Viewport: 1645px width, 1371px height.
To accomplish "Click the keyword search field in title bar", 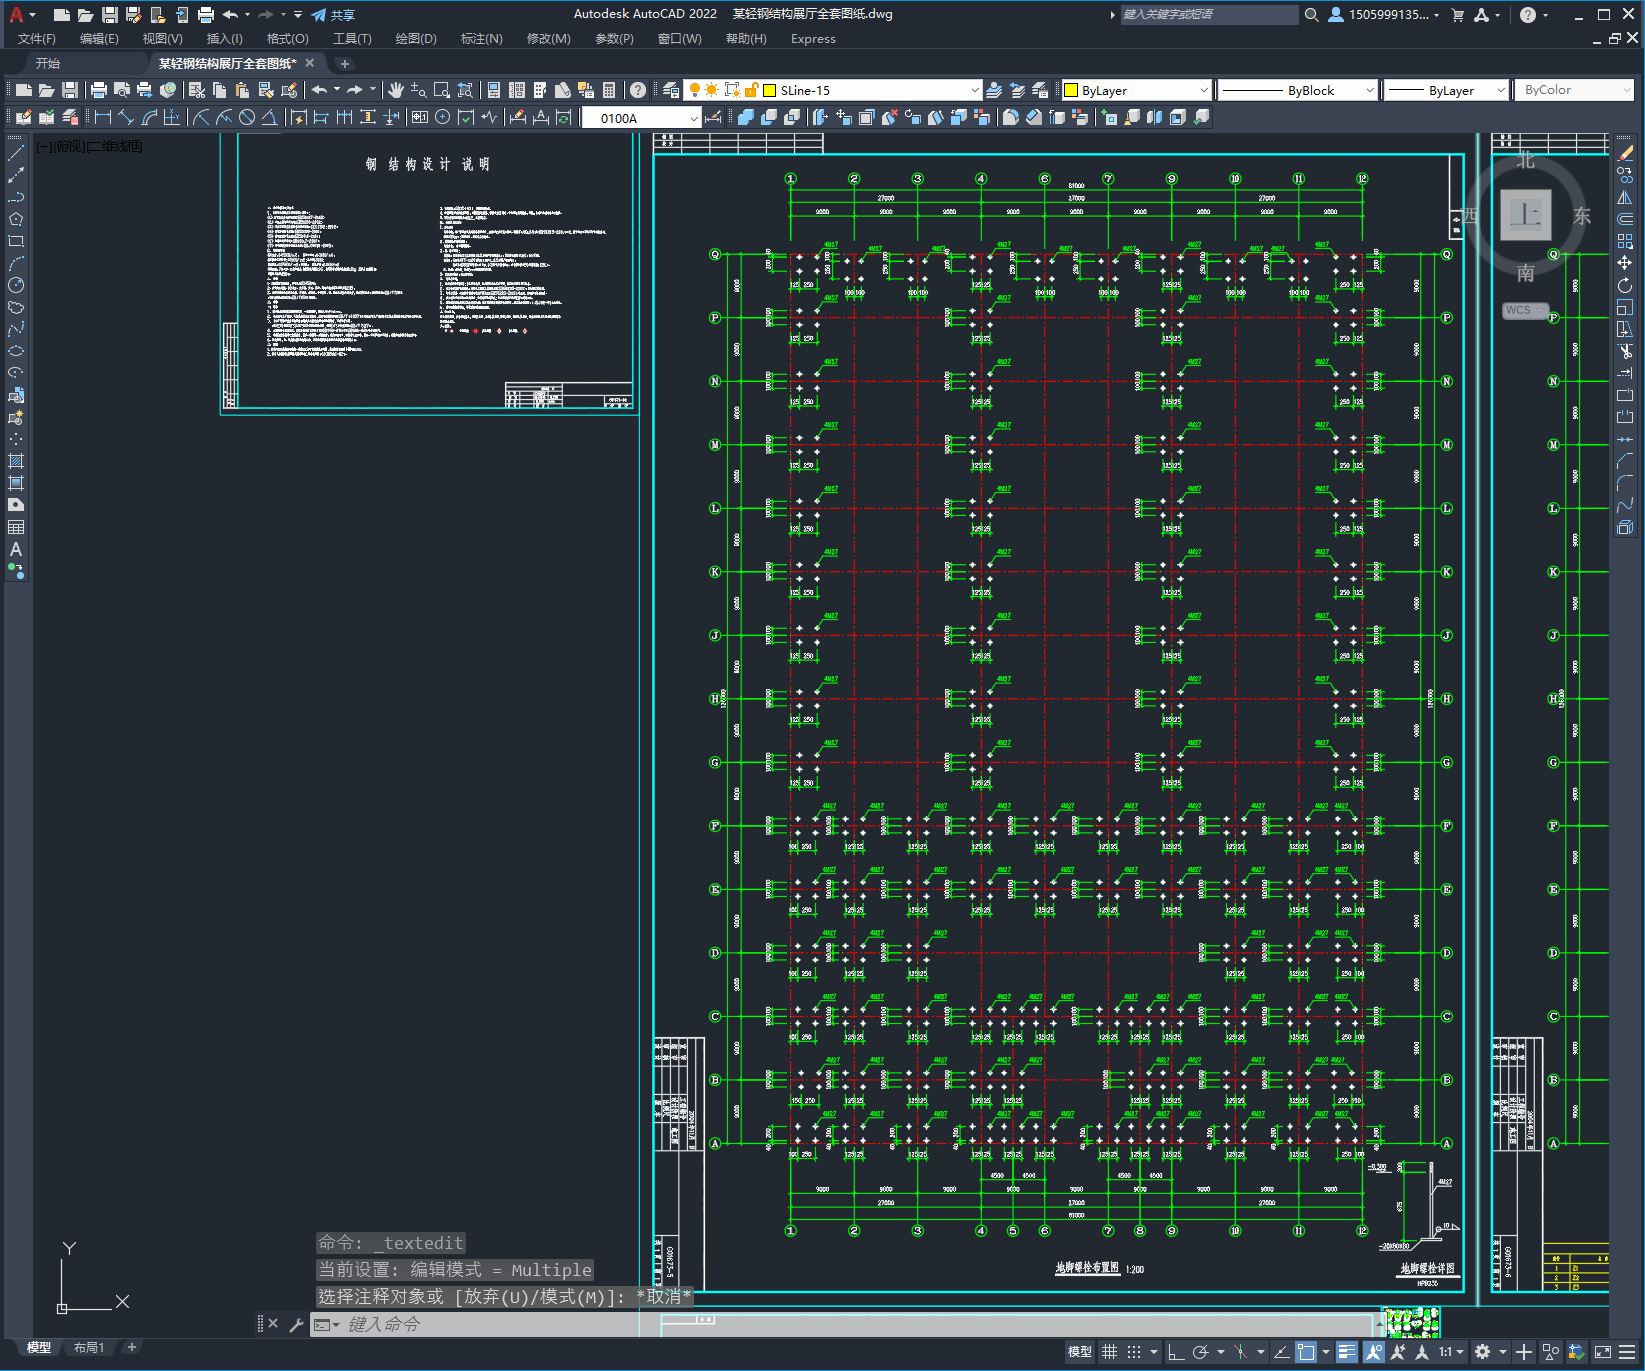I will pyautogui.click(x=1208, y=15).
